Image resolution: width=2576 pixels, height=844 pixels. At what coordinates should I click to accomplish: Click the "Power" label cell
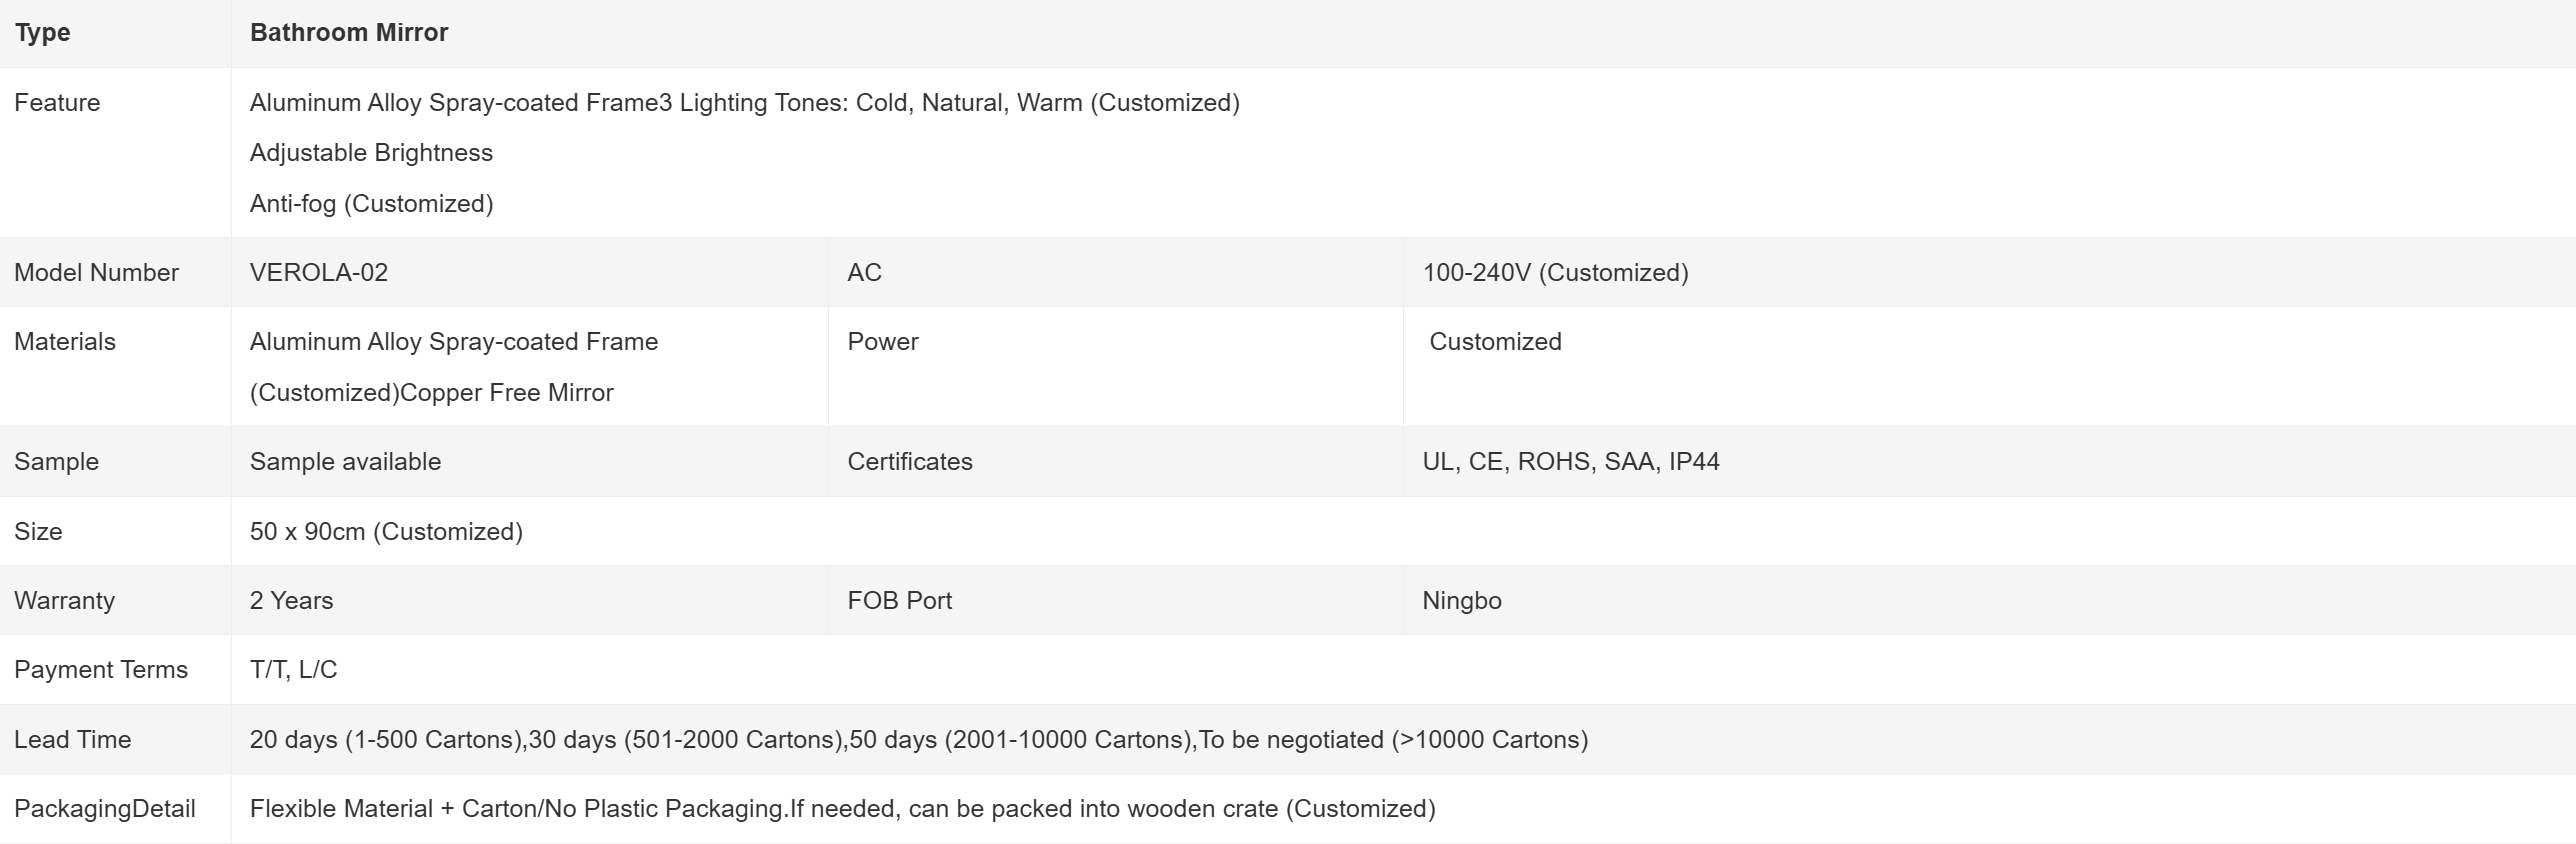click(x=882, y=342)
